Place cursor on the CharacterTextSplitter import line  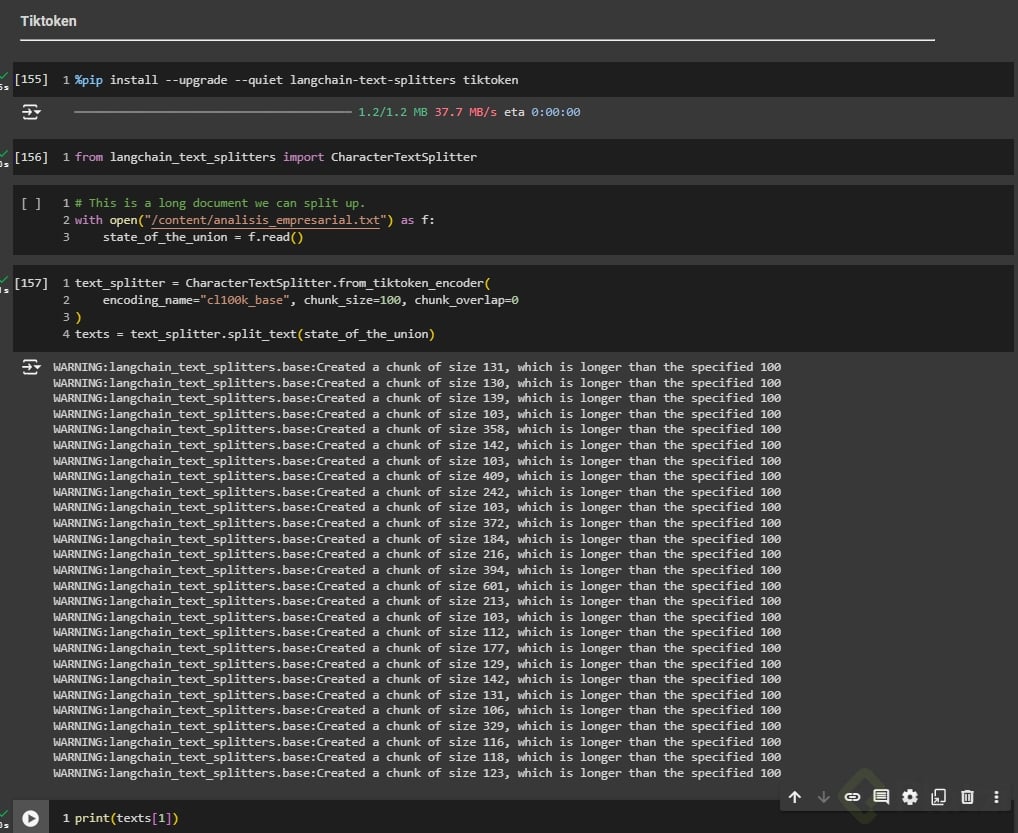[x=275, y=157]
